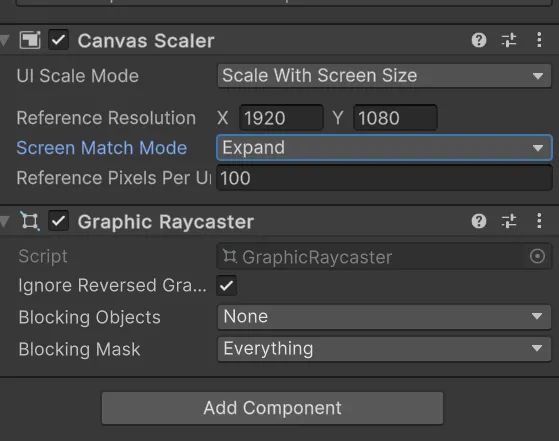Open the Blocking Objects dropdown
This screenshot has width=559, height=441.
click(x=384, y=317)
